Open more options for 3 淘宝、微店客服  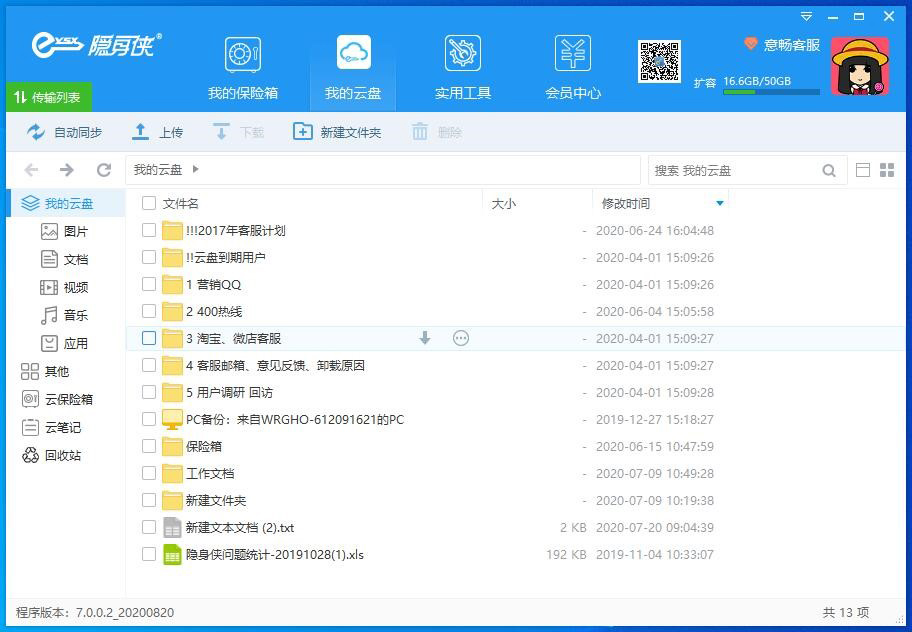[x=461, y=338]
